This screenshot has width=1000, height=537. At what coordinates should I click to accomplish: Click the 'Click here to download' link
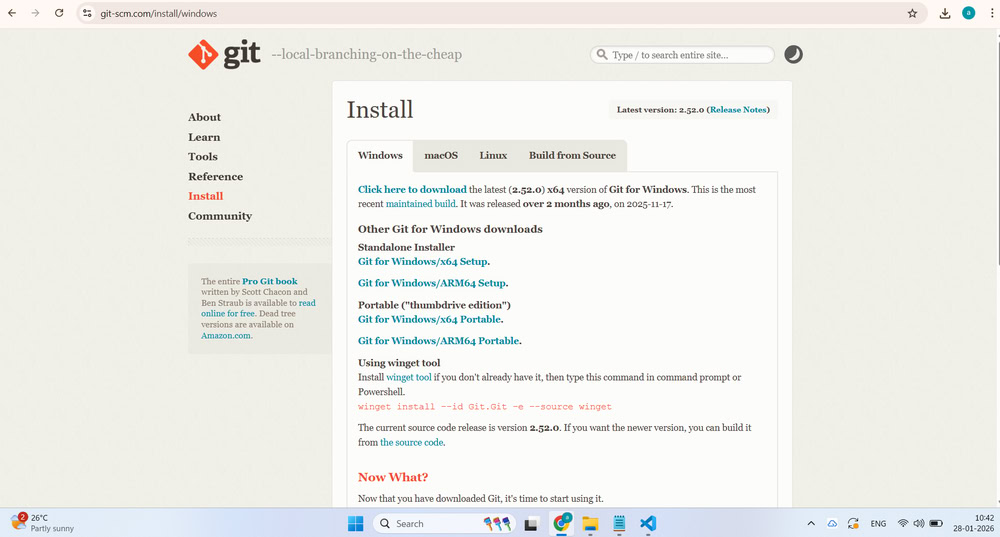click(412, 189)
